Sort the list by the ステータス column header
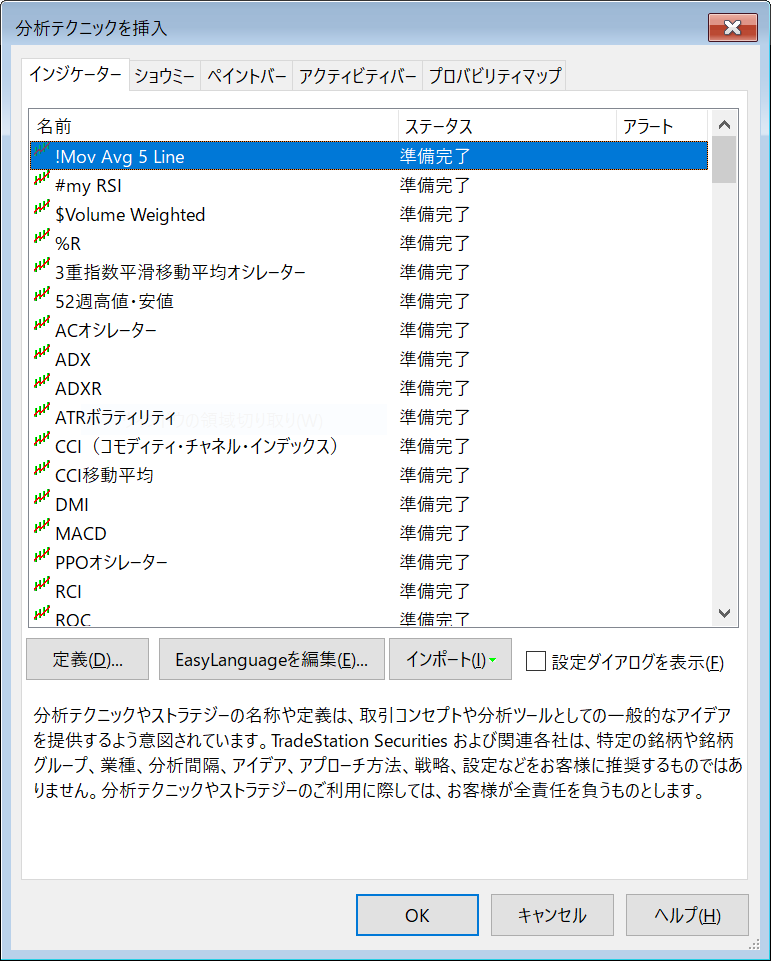 pos(506,126)
